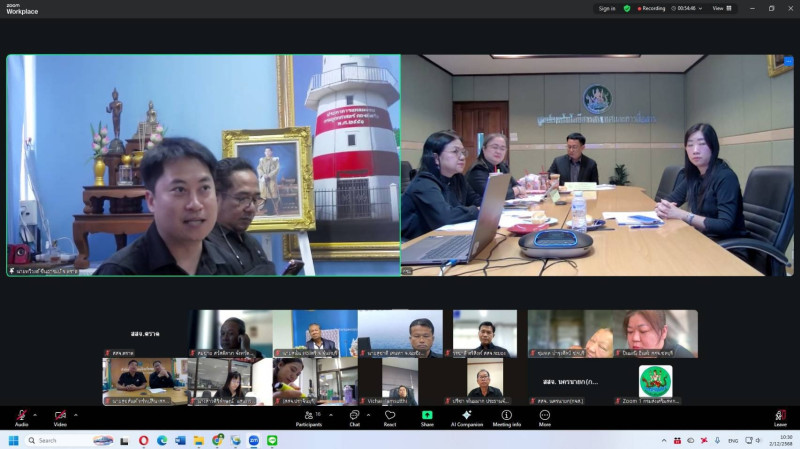
Task: Click the green Share screen icon
Action: coord(427,416)
